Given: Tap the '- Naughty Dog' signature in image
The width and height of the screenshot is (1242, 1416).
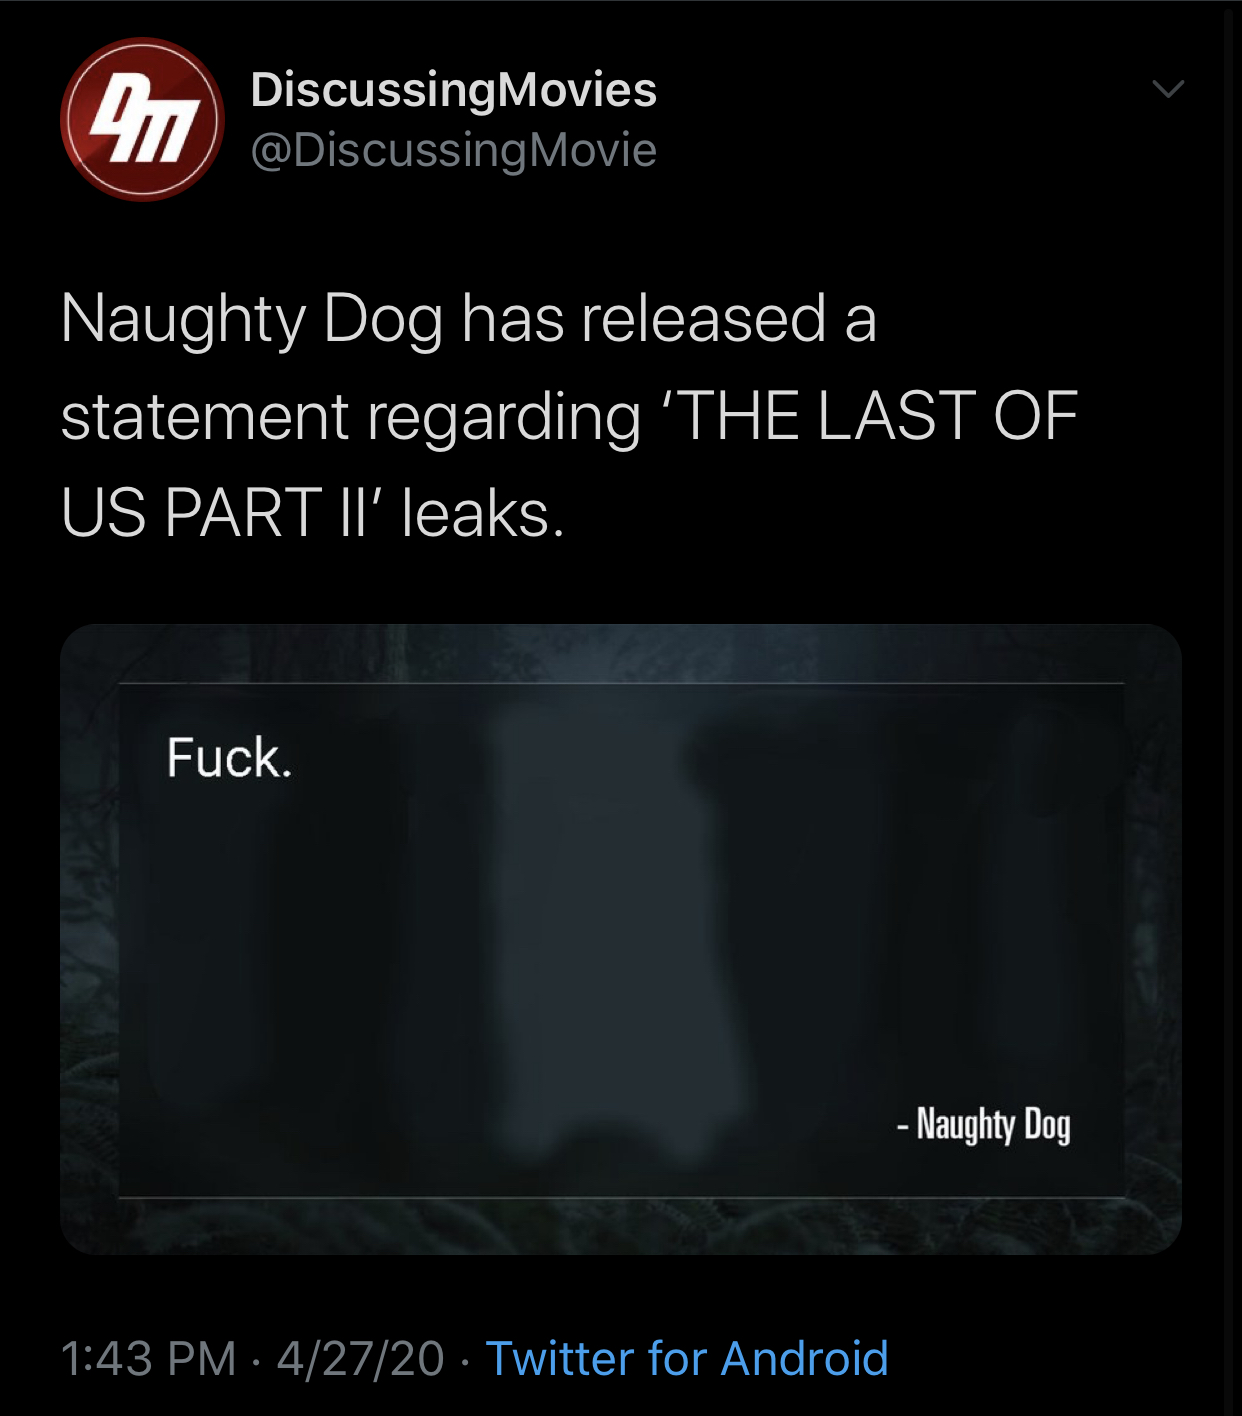Looking at the screenshot, I should tap(984, 1125).
